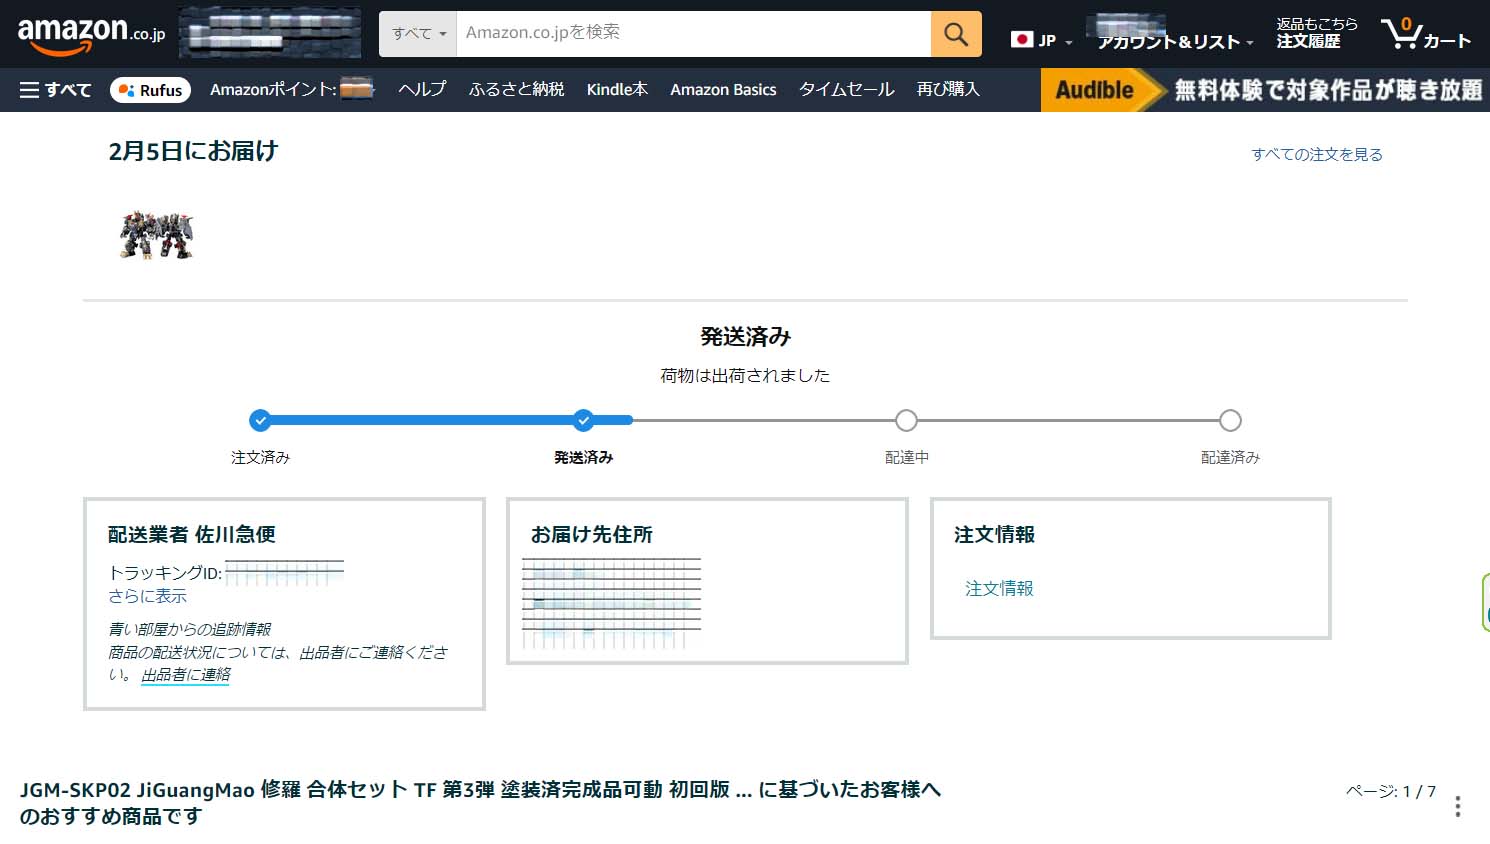Click the orange search magnifier button
The height and width of the screenshot is (844, 1490).
coord(955,34)
